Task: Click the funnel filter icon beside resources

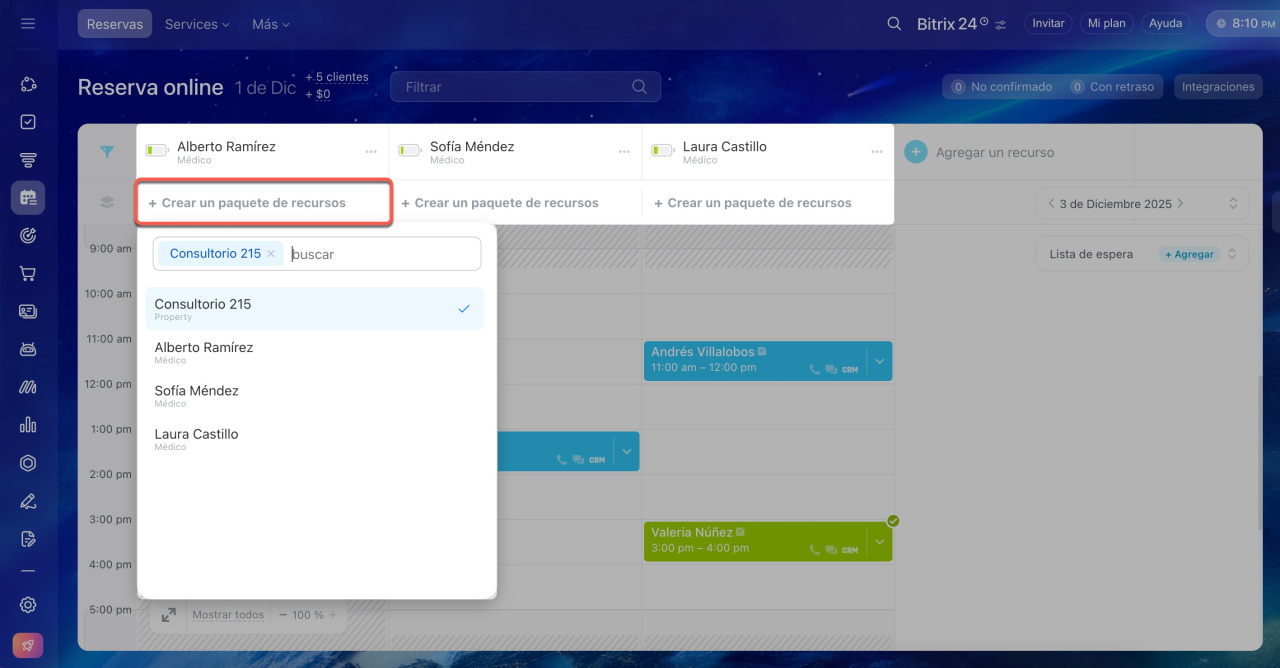Action: pyautogui.click(x=107, y=152)
